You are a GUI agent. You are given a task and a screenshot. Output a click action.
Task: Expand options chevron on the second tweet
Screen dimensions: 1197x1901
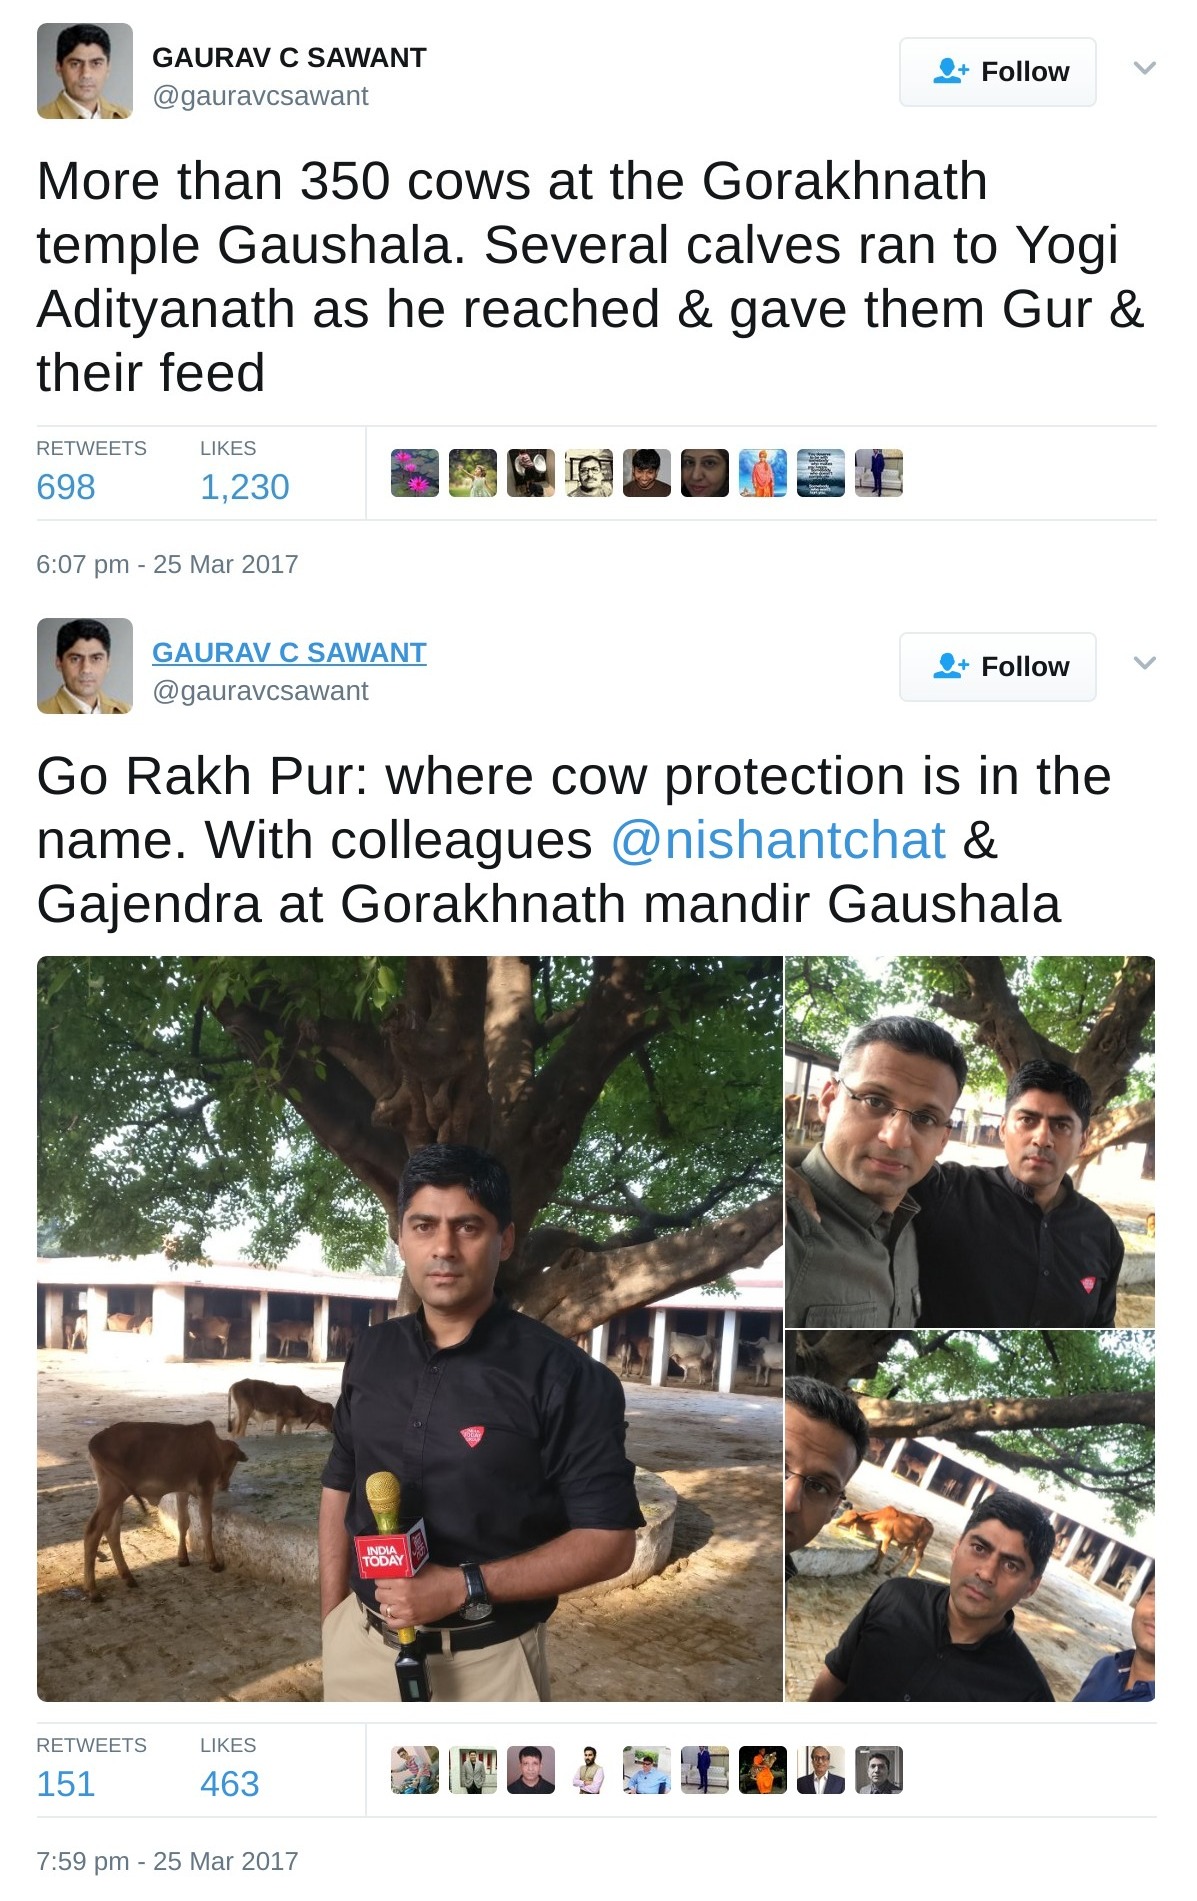tap(1145, 663)
